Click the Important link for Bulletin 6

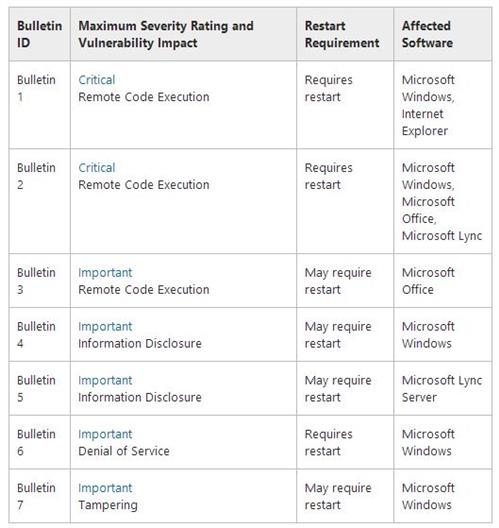[105, 434]
